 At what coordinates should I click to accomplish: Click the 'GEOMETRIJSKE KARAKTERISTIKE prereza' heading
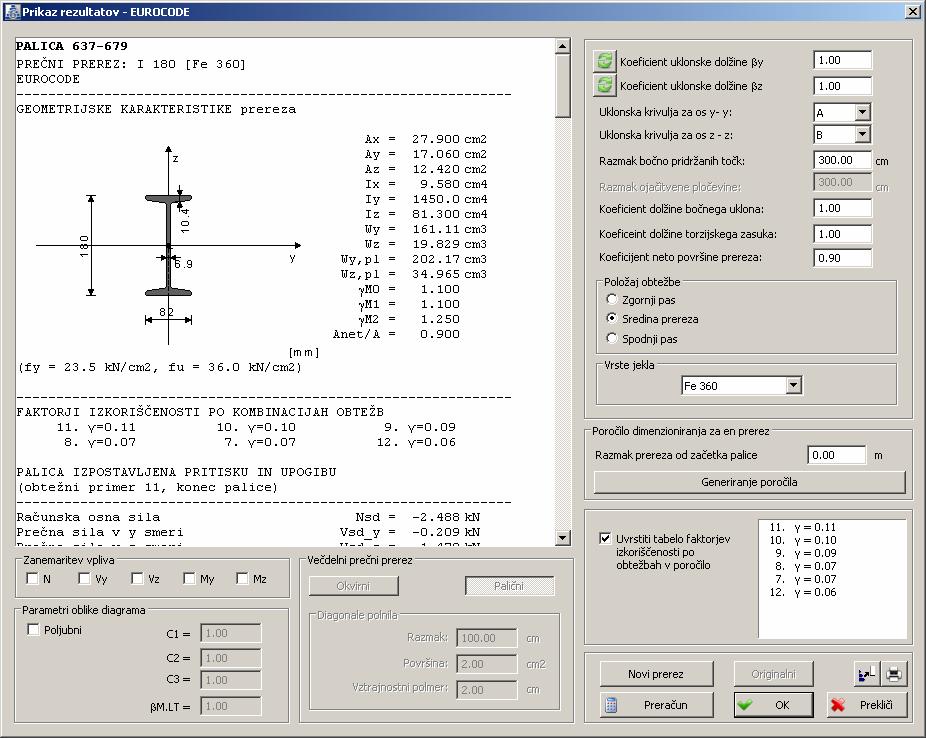[156, 109]
